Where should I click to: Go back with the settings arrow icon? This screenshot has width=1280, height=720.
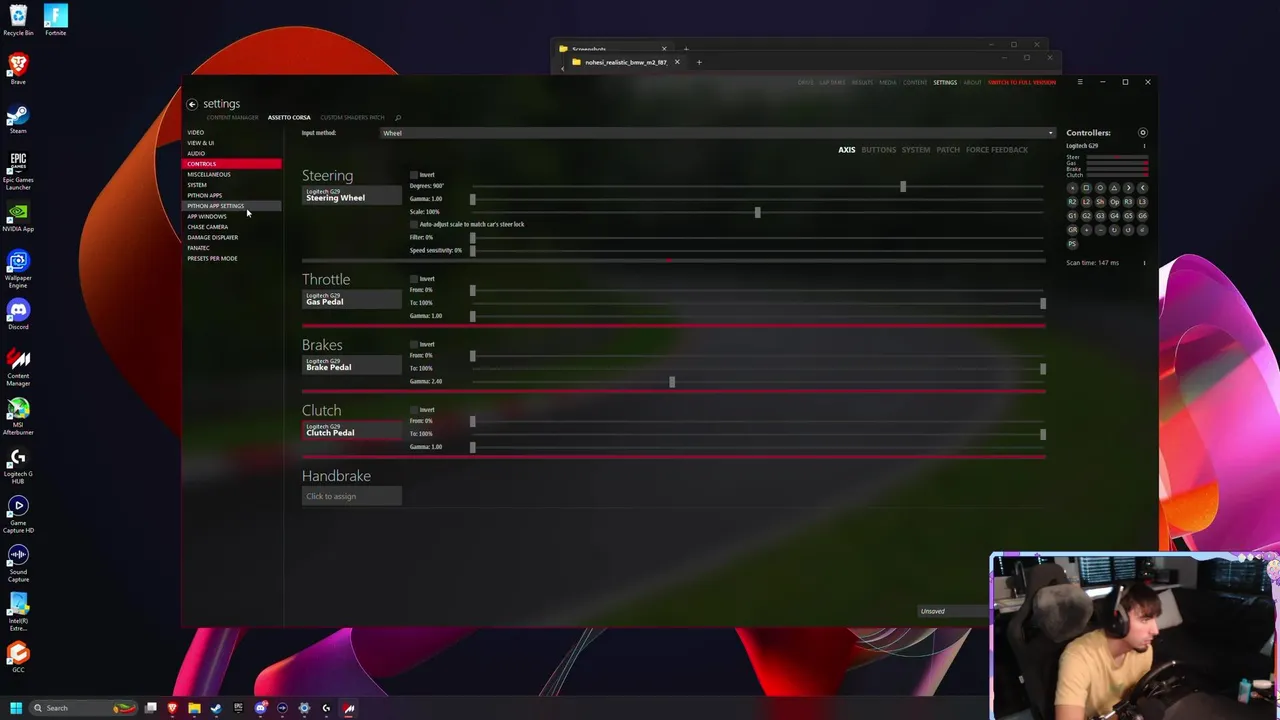pyautogui.click(x=192, y=104)
